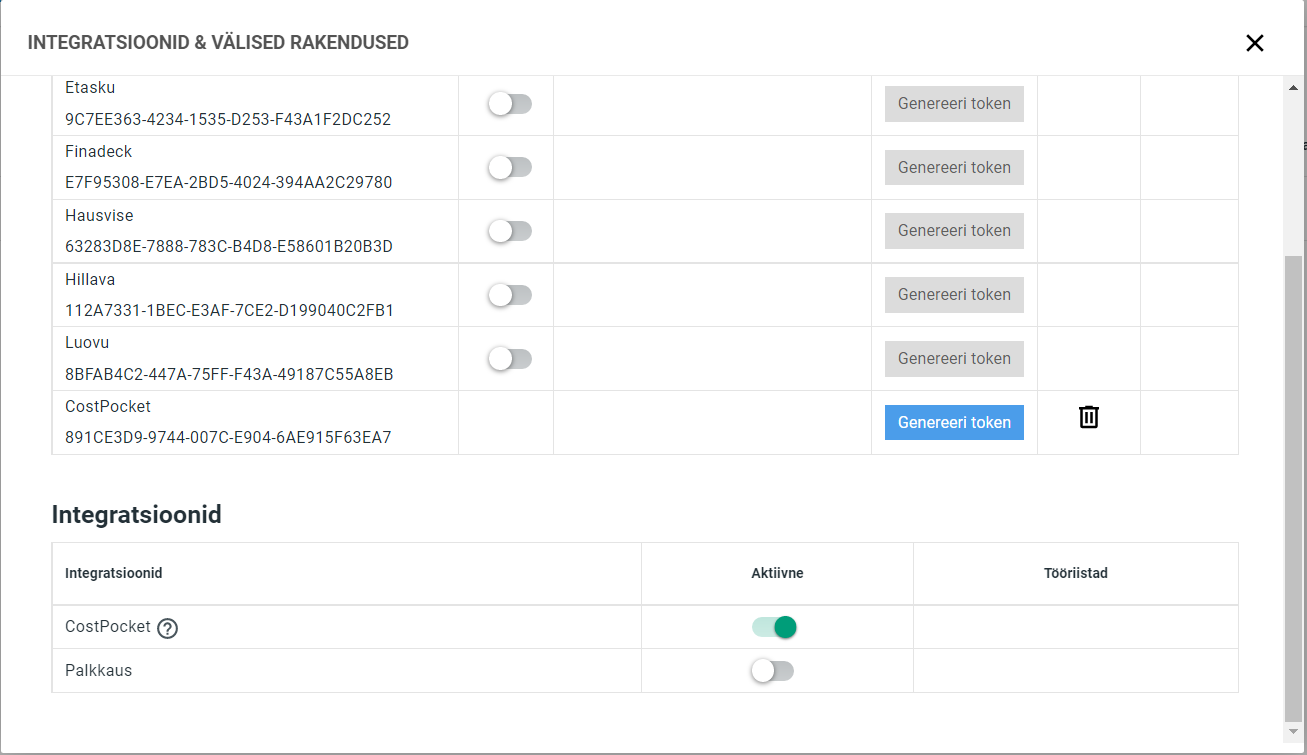Close the integrations dialog with X
This screenshot has height=755, width=1307.
1255,42
